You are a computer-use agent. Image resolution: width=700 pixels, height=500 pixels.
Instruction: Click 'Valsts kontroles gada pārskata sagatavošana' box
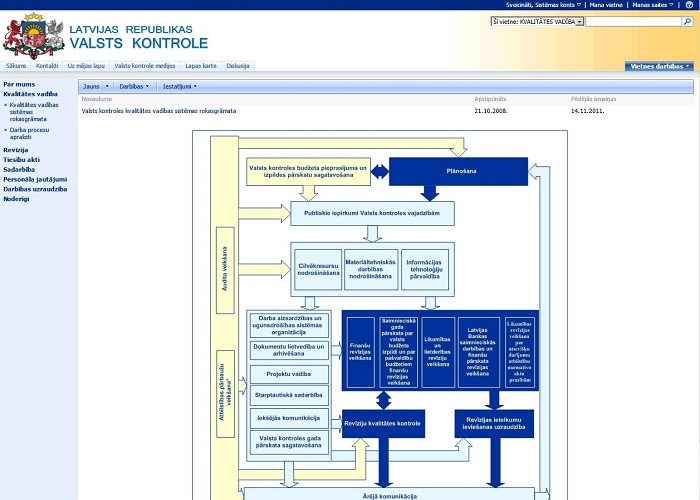(x=289, y=442)
